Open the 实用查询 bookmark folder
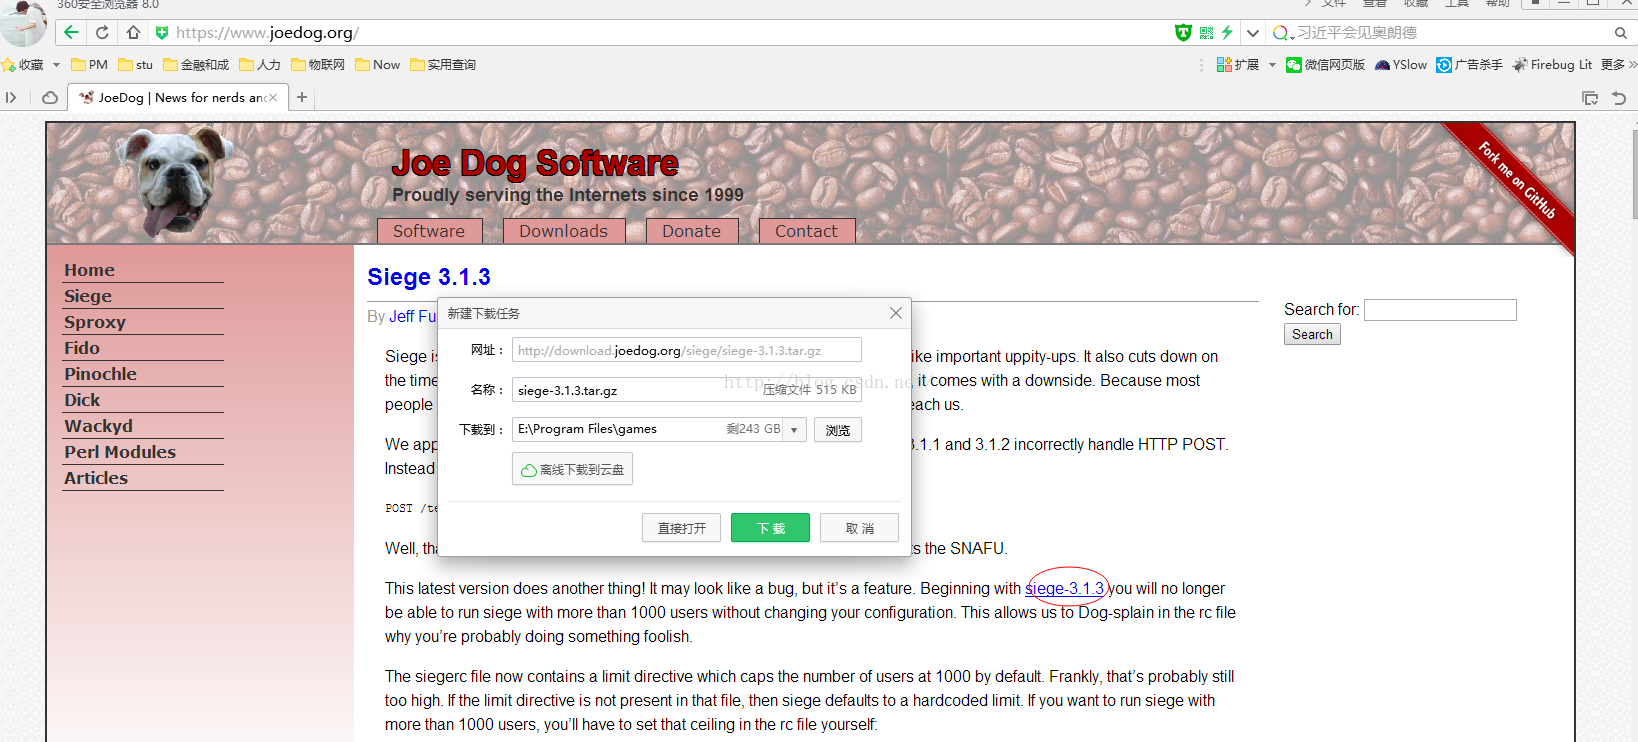Image resolution: width=1638 pixels, height=742 pixels. coord(443,65)
